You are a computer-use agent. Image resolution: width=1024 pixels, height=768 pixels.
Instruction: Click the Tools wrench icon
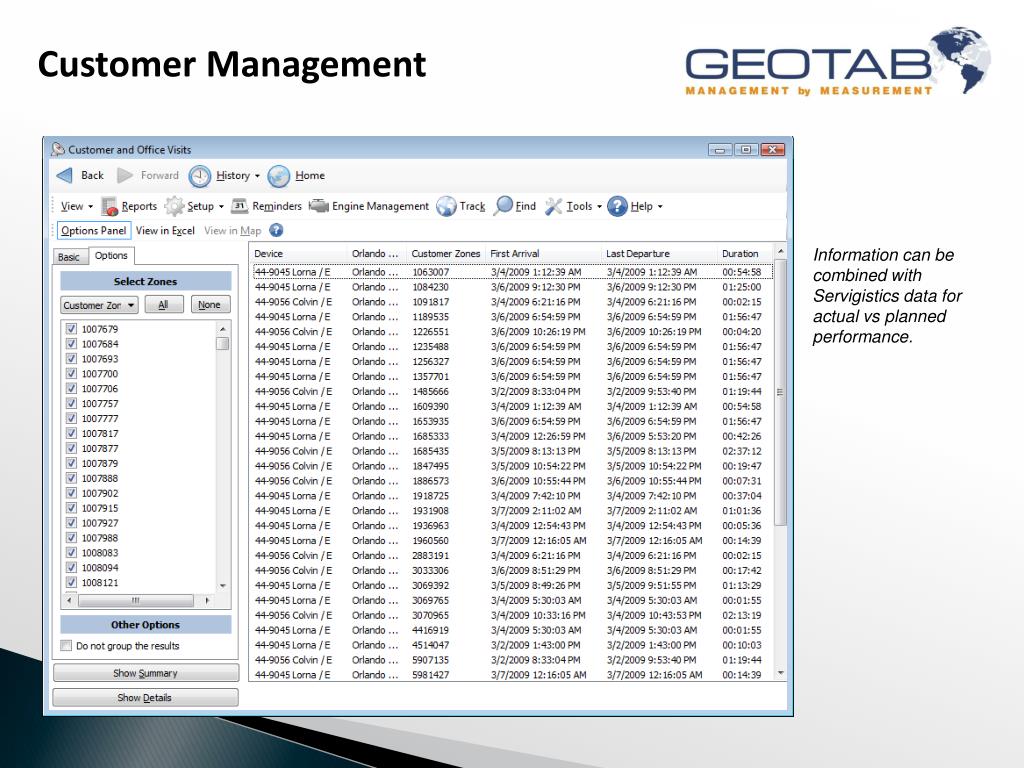click(554, 206)
